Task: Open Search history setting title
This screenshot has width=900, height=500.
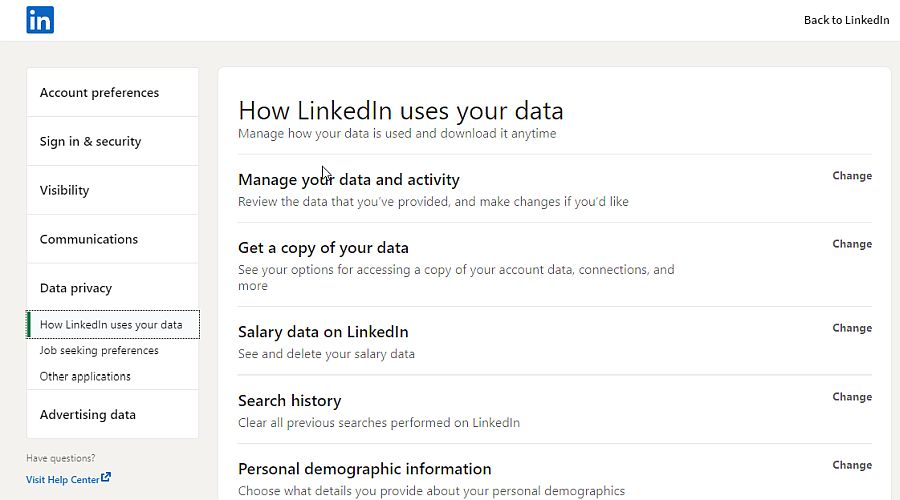Action: click(x=289, y=401)
